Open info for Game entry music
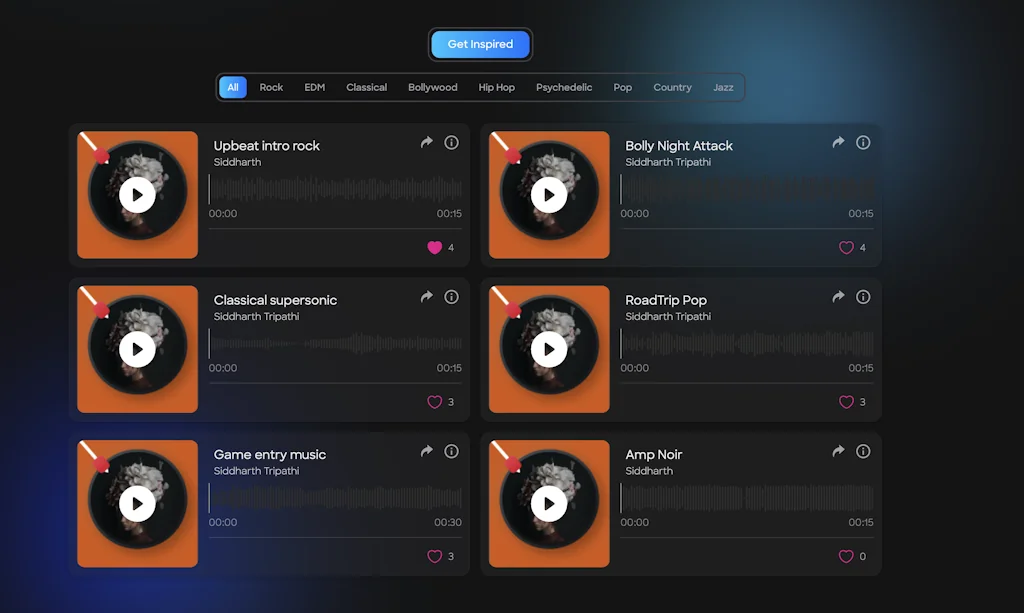This screenshot has height=613, width=1024. point(451,451)
